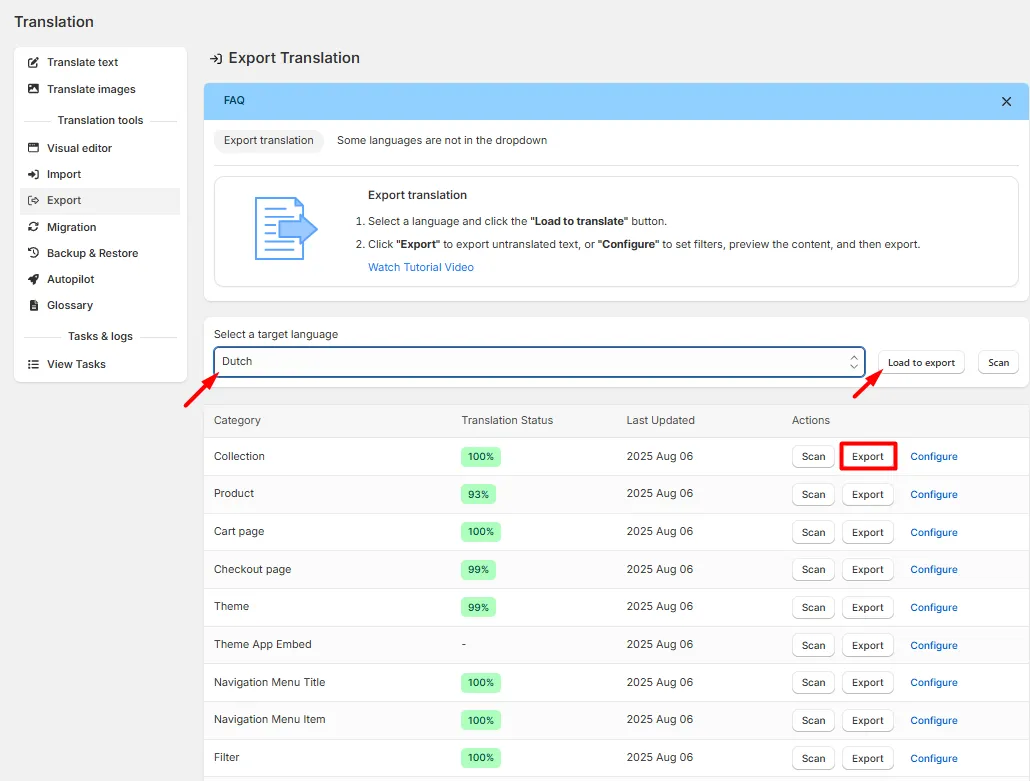Viewport: 1030px width, 781px height.
Task: Click the Backup & Restore history icon
Action: point(33,253)
